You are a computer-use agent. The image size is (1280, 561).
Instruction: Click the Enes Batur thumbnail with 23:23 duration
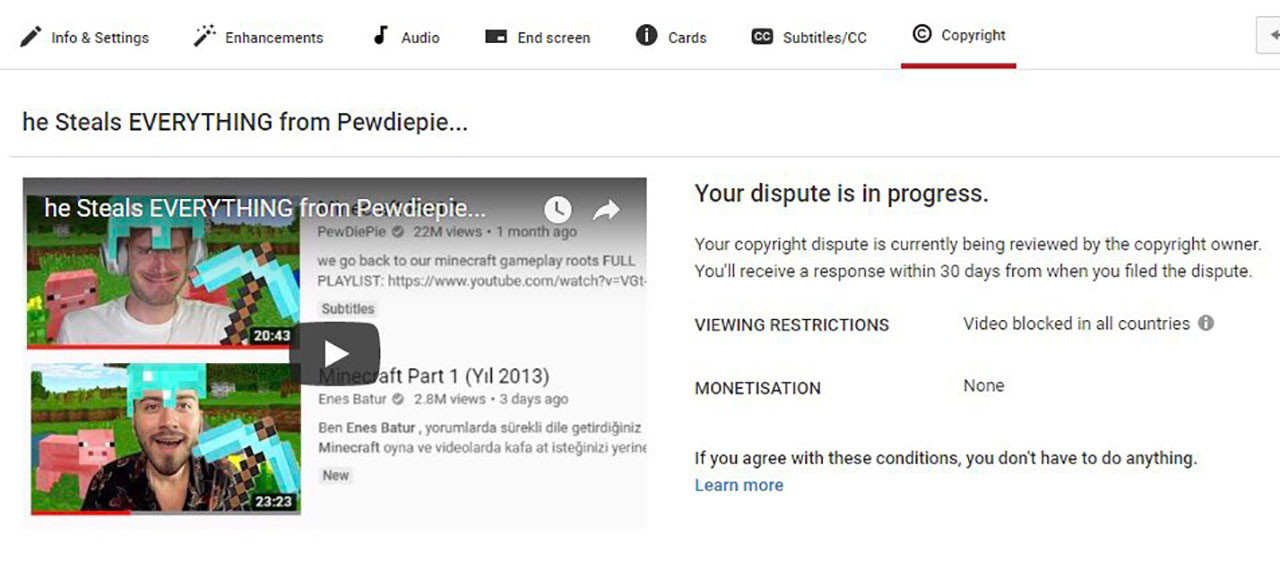click(165, 439)
